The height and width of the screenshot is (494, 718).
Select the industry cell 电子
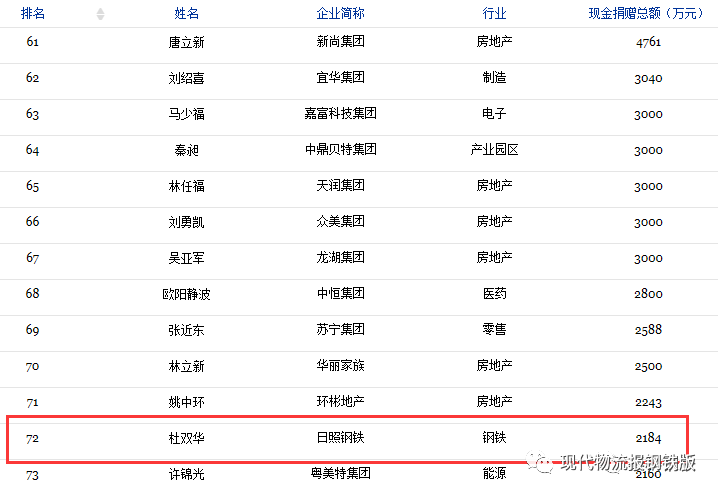coord(494,113)
